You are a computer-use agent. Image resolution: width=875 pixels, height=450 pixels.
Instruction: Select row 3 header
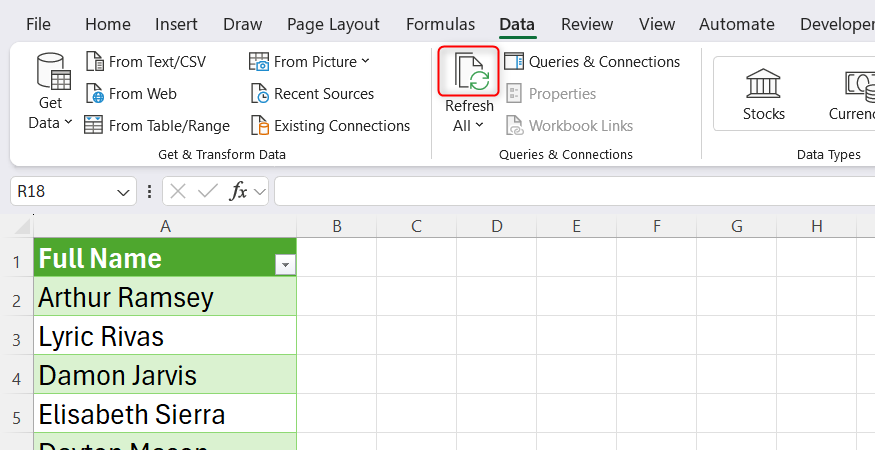[x=17, y=335]
